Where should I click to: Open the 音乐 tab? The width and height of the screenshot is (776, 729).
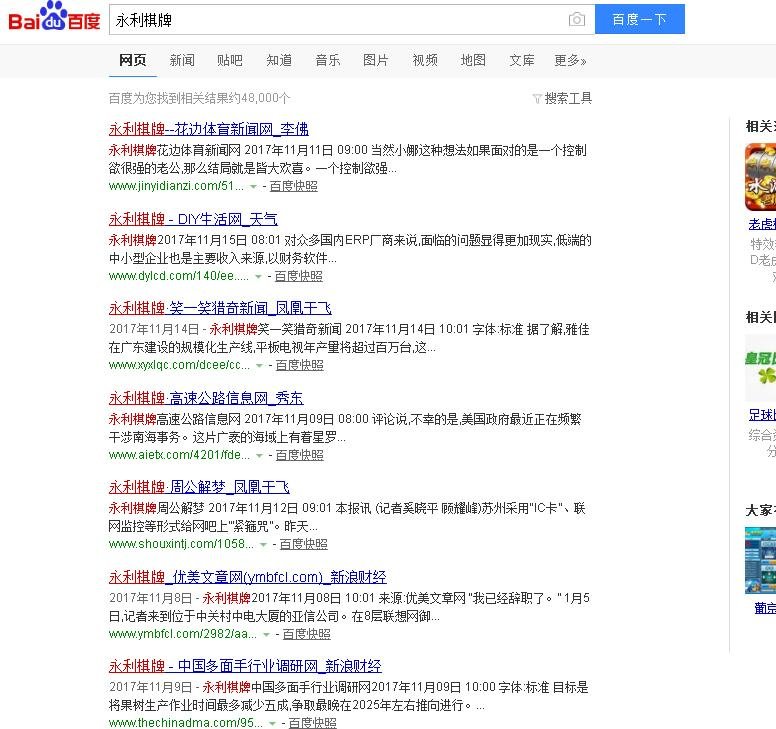(328, 60)
